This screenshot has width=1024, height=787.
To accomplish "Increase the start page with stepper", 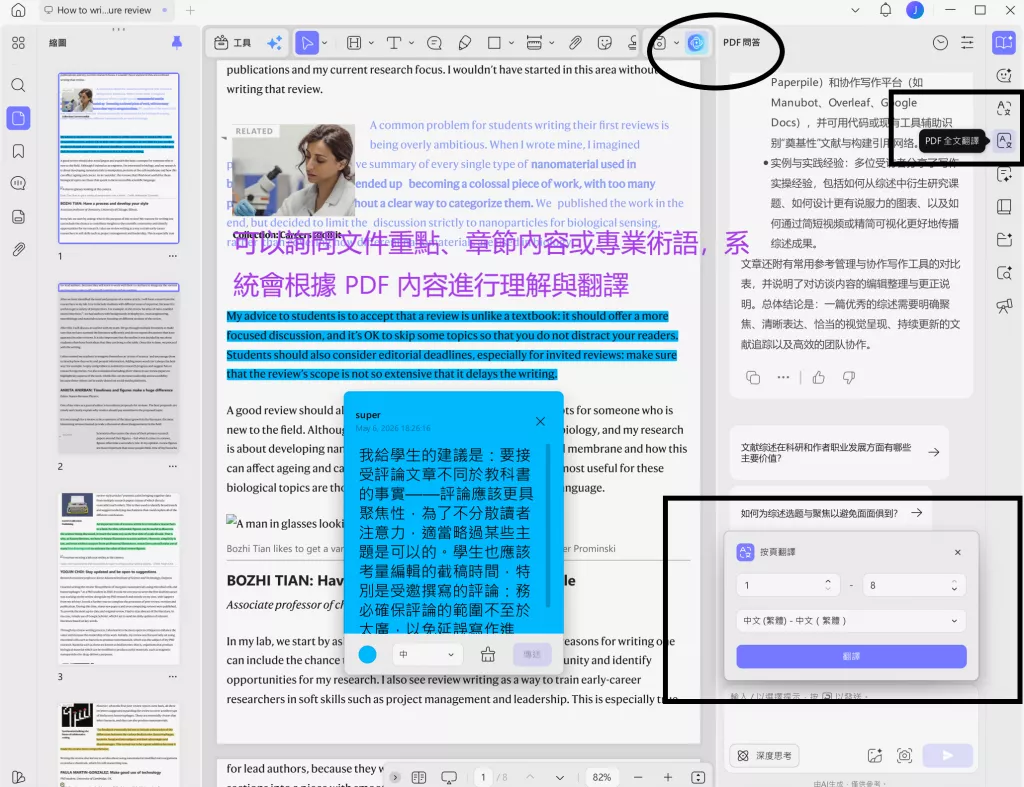I will [827, 581].
